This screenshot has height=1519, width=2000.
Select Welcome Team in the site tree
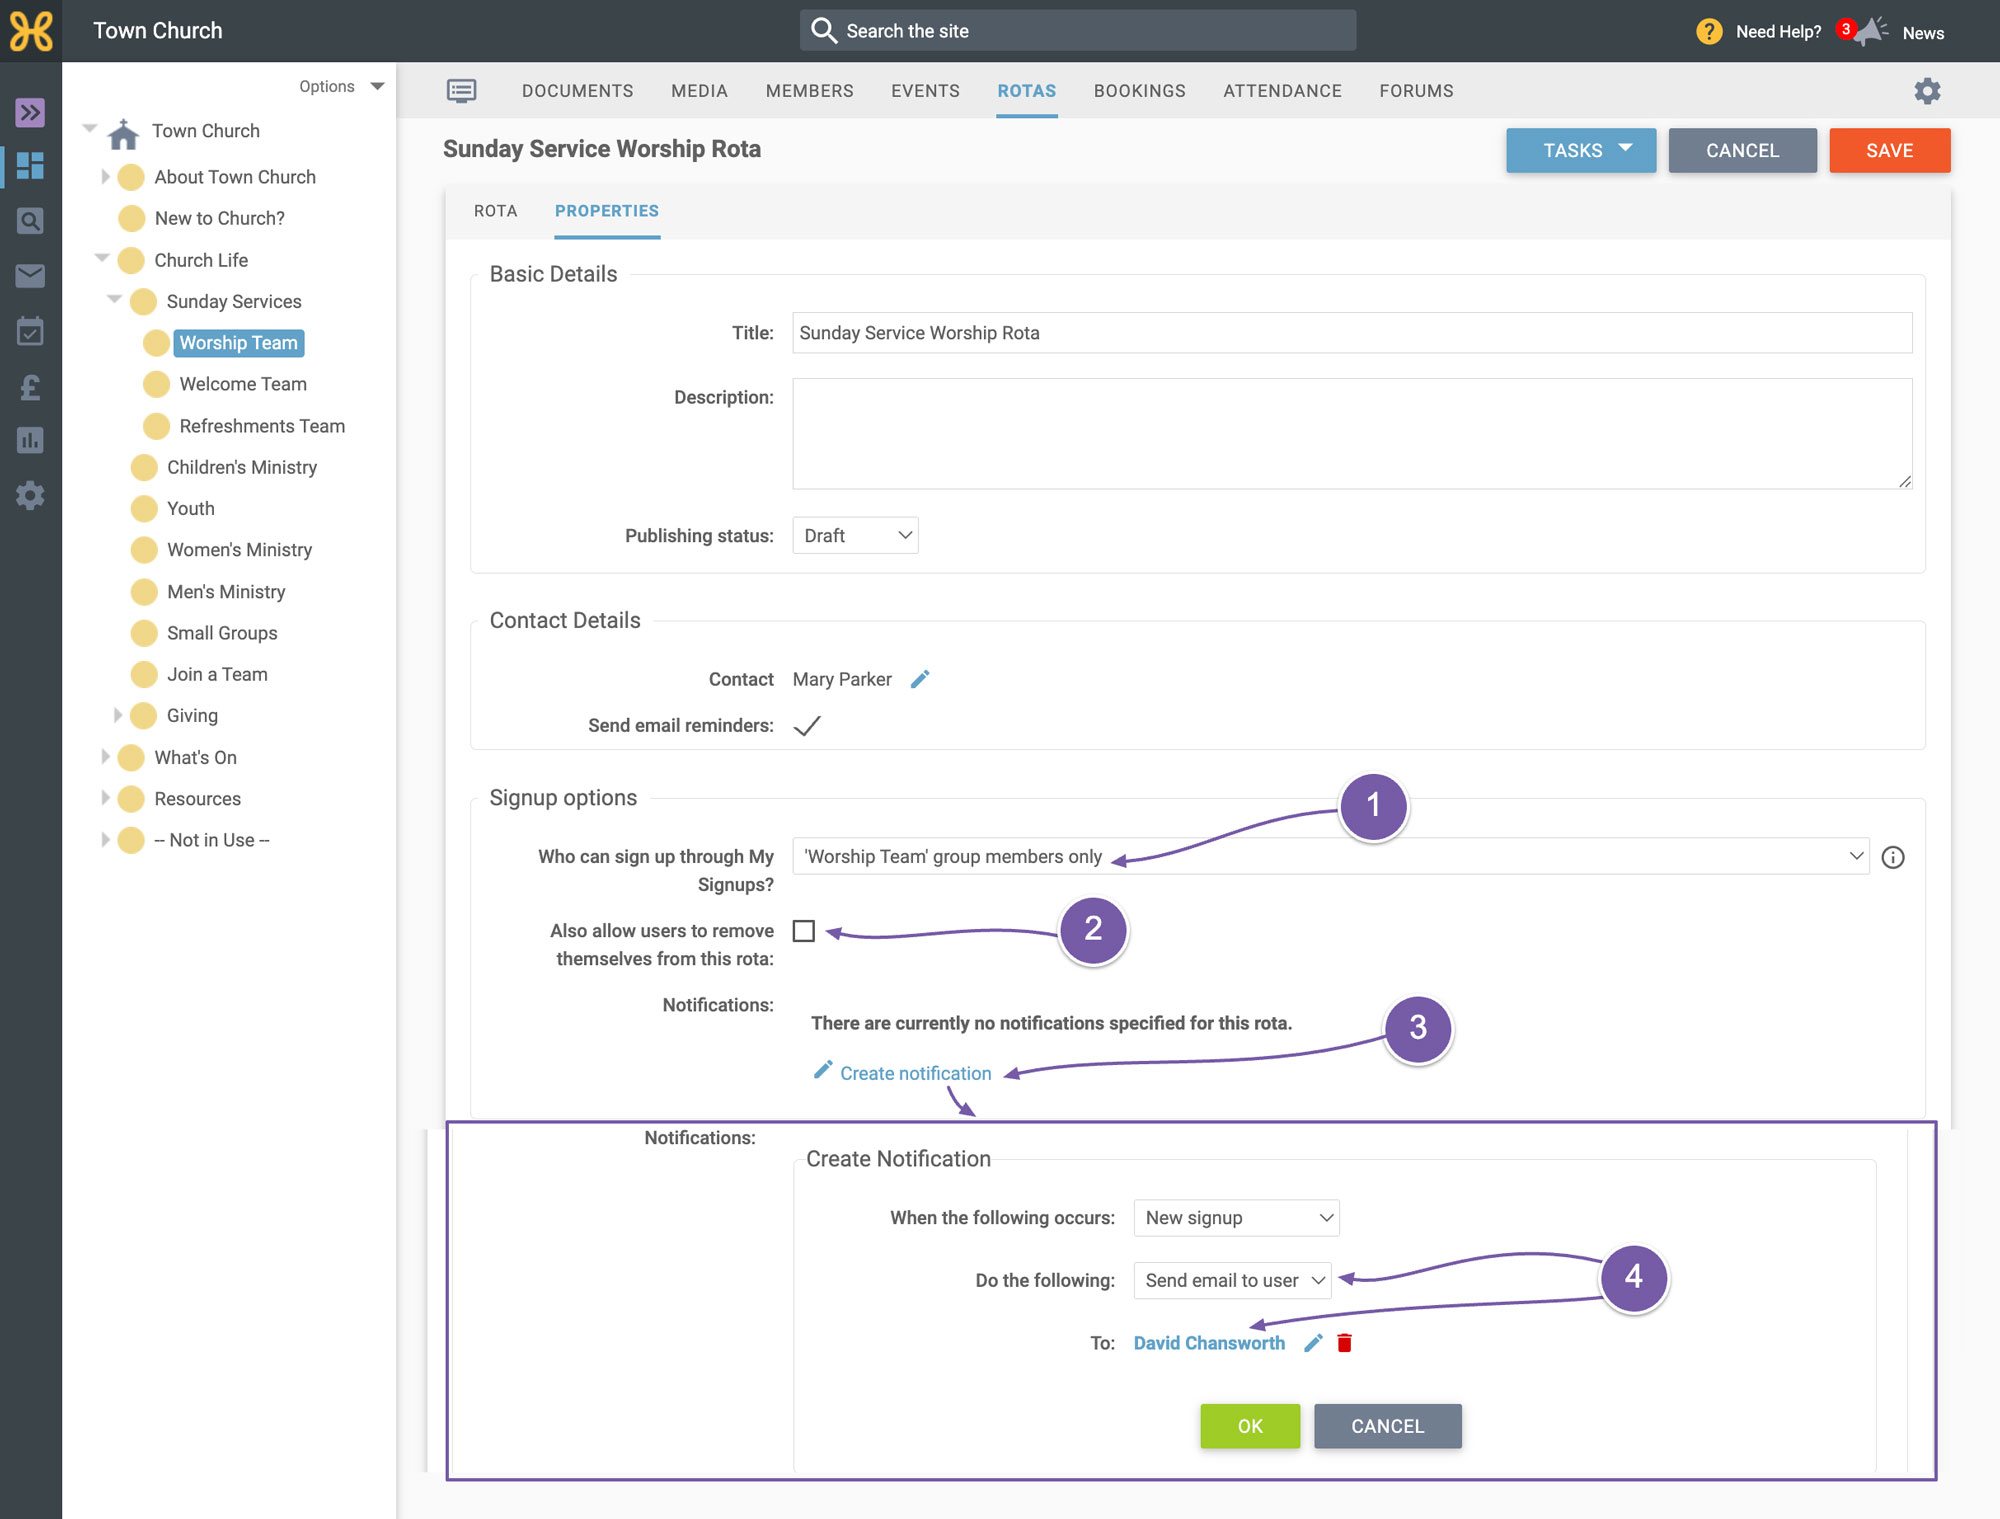coord(243,384)
